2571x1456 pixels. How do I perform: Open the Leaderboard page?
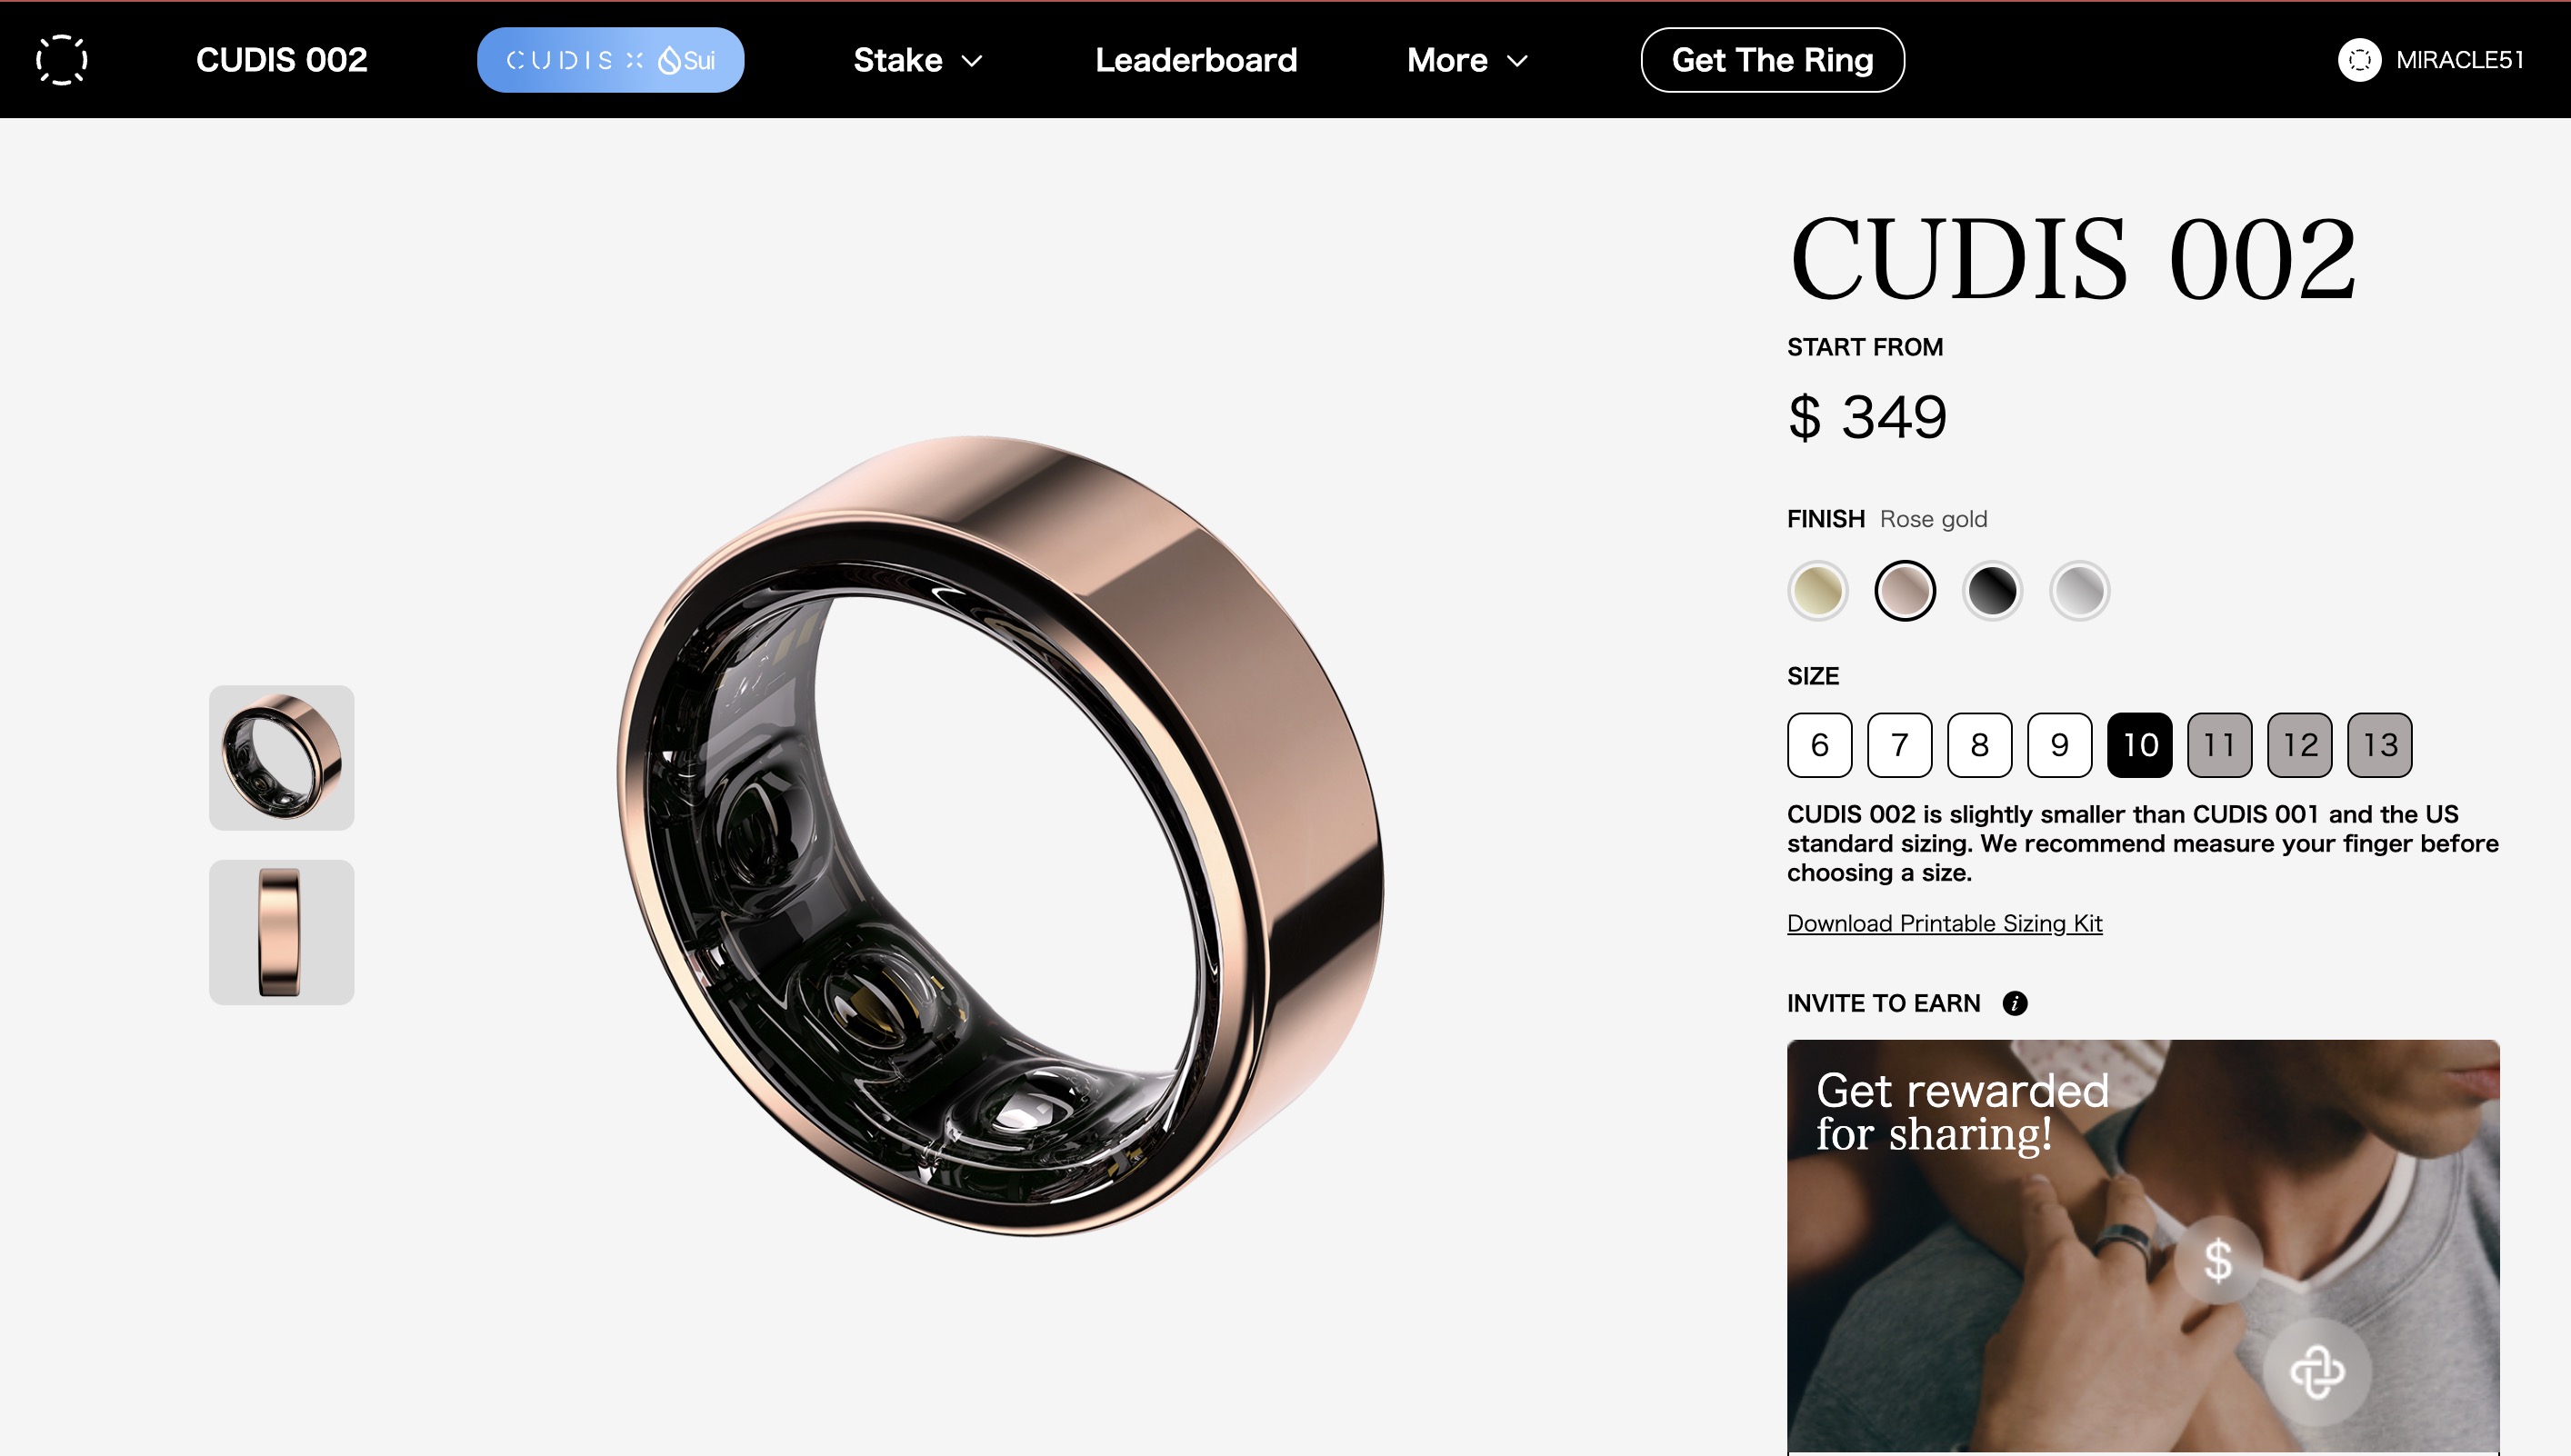[1196, 60]
